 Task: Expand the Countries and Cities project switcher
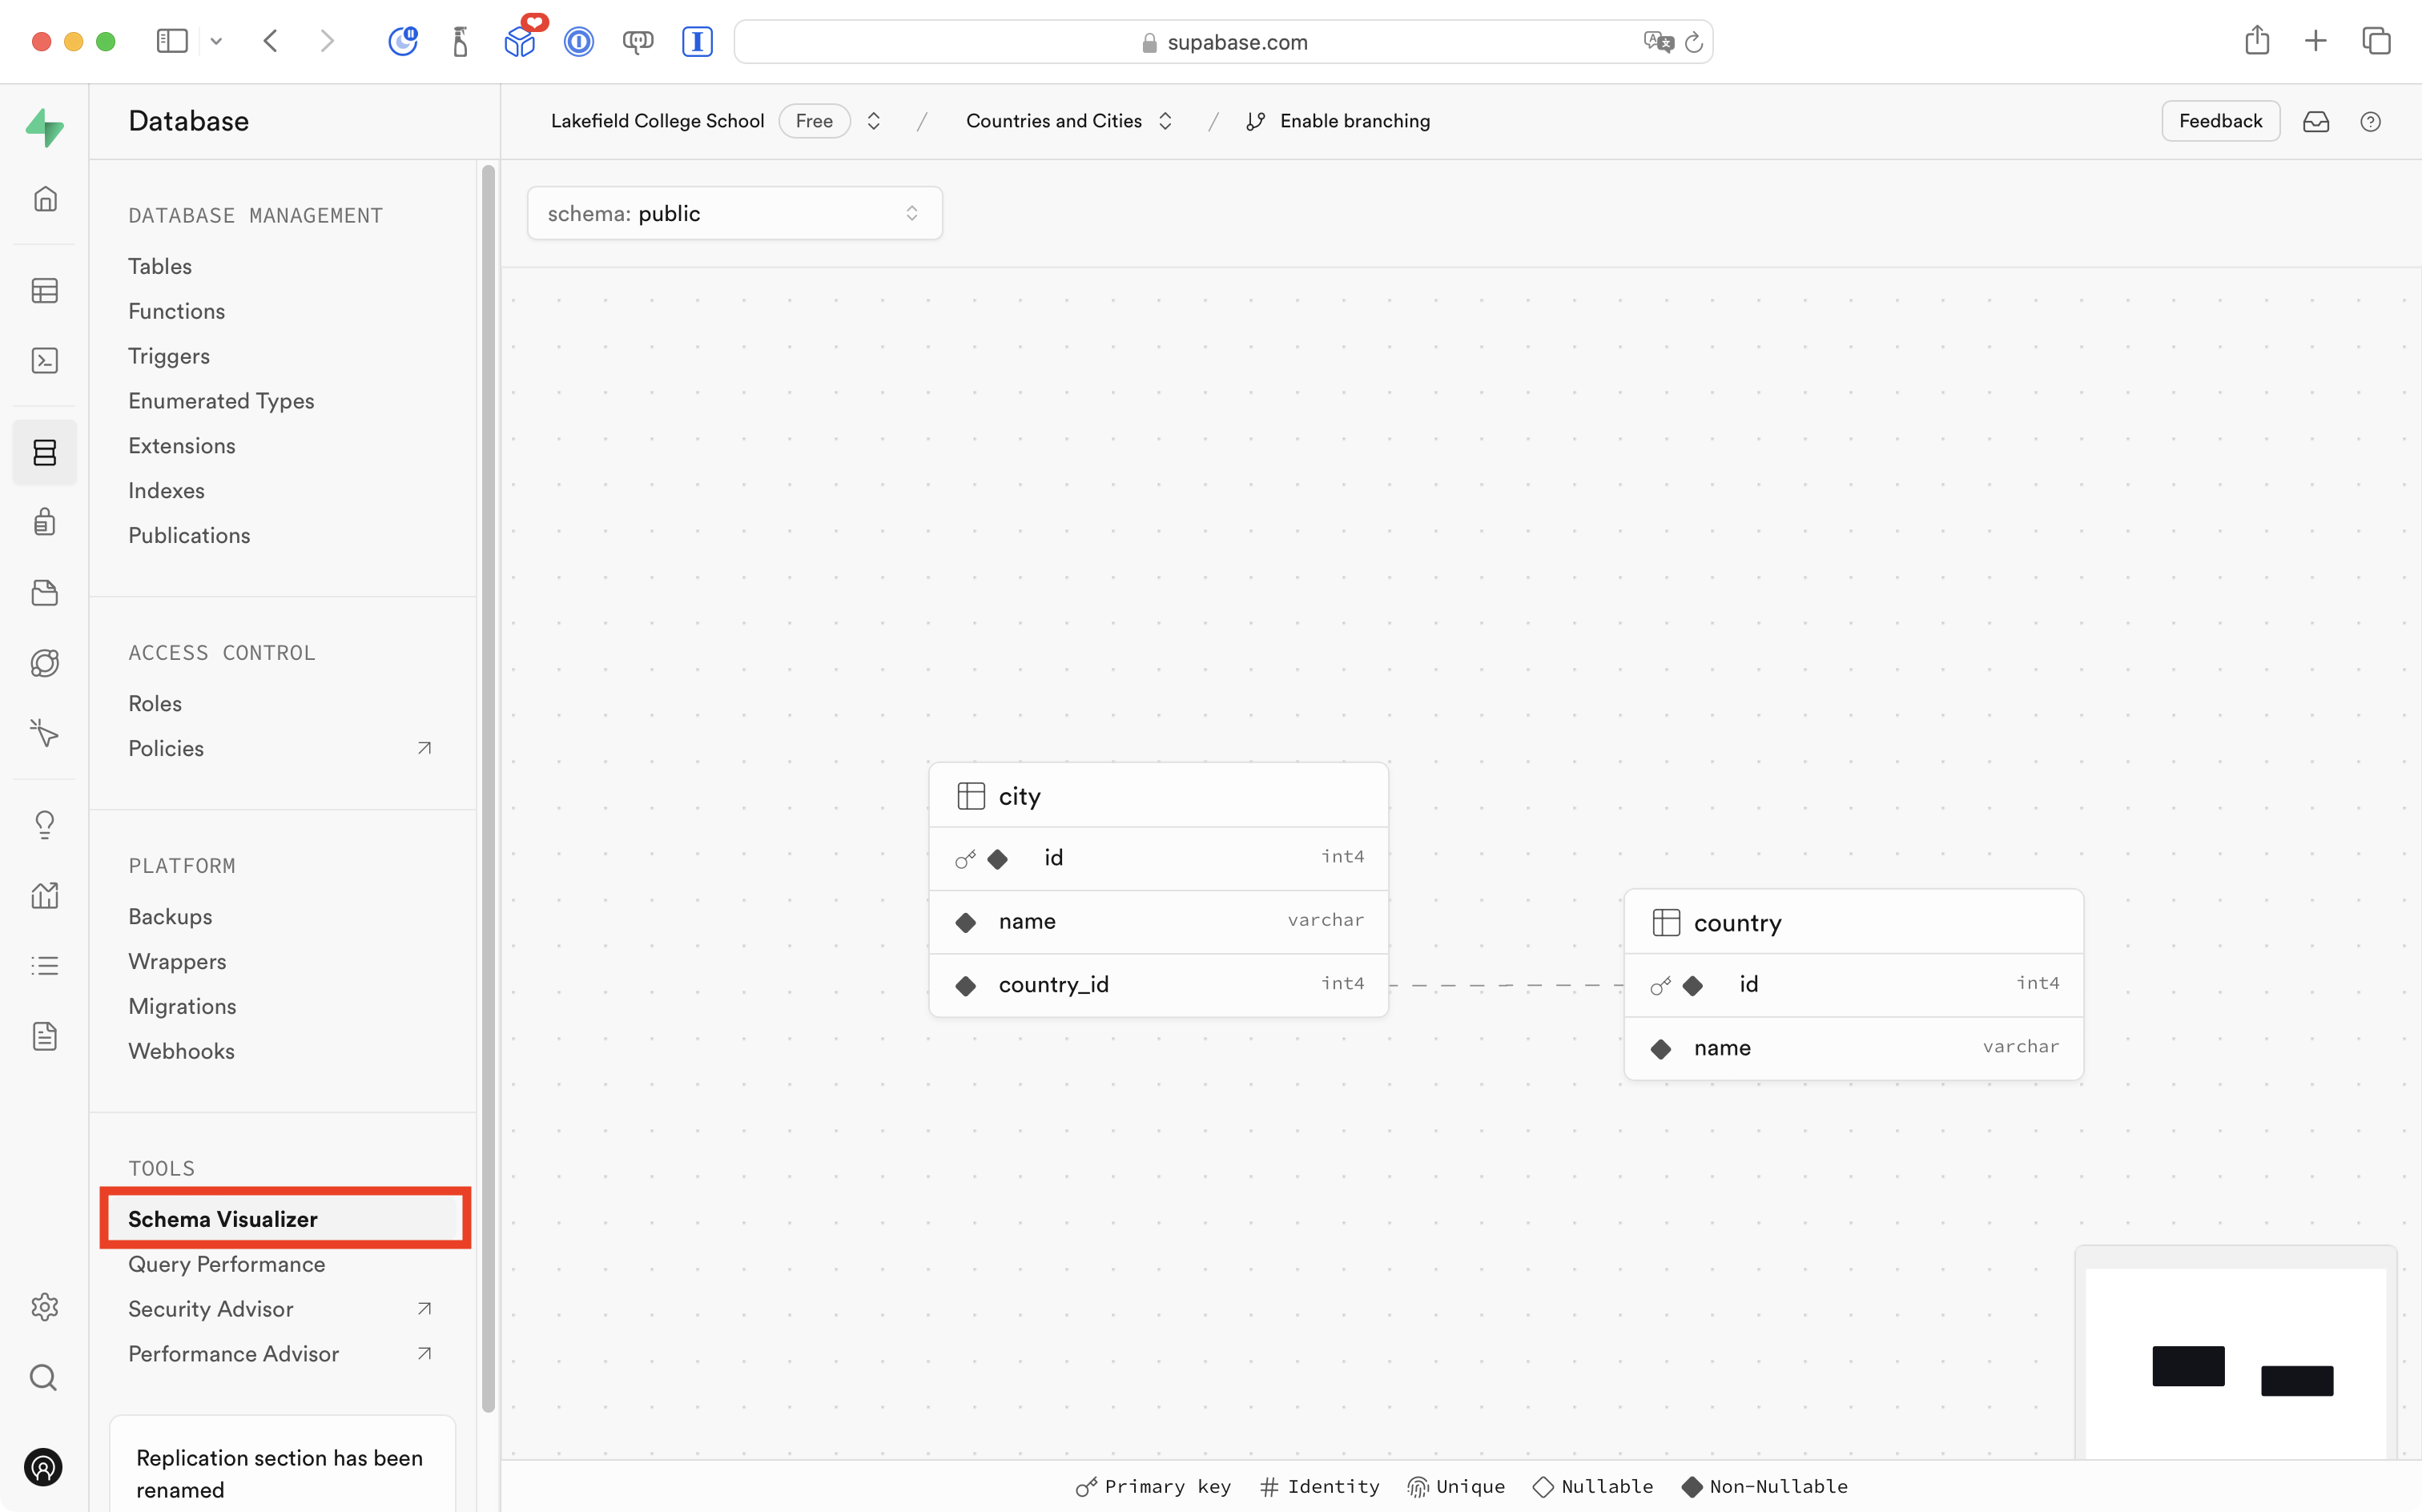click(1165, 121)
